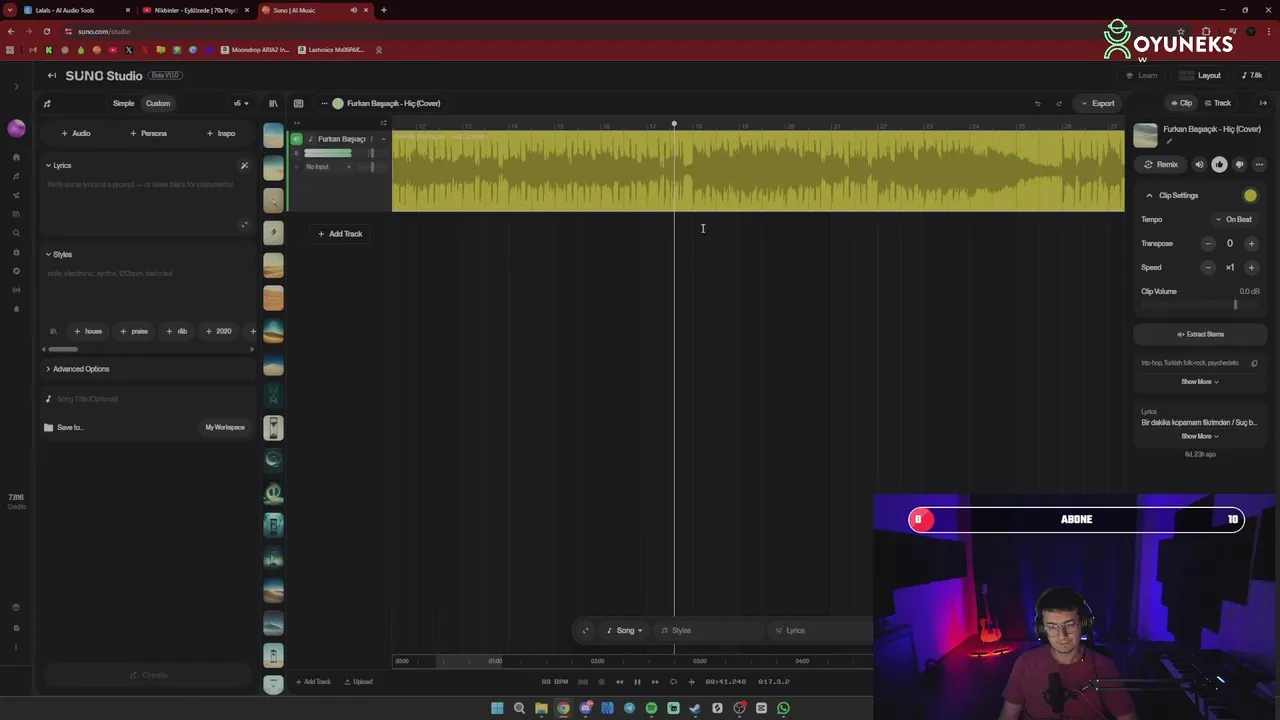Image resolution: width=1280 pixels, height=720 pixels.
Task: Toggle loop in transport bar
Action: point(673,682)
